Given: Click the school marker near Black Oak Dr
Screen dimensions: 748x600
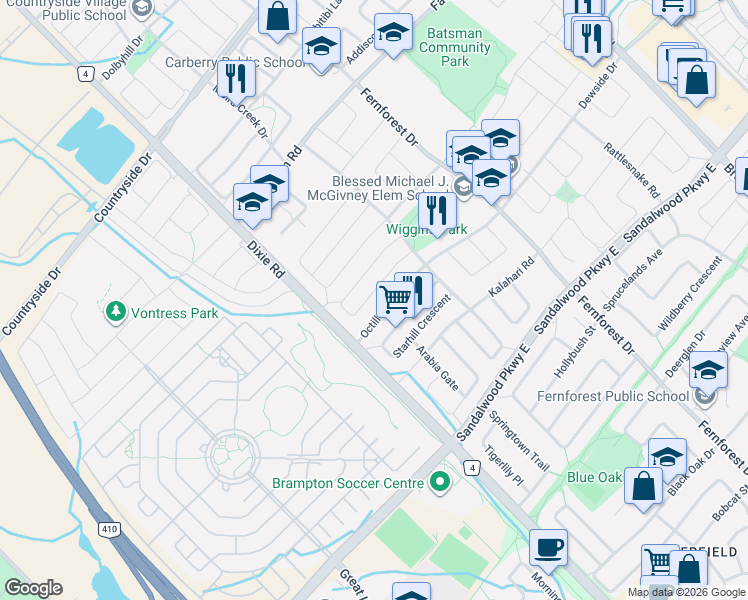Looking at the screenshot, I should pyautogui.click(x=667, y=457).
